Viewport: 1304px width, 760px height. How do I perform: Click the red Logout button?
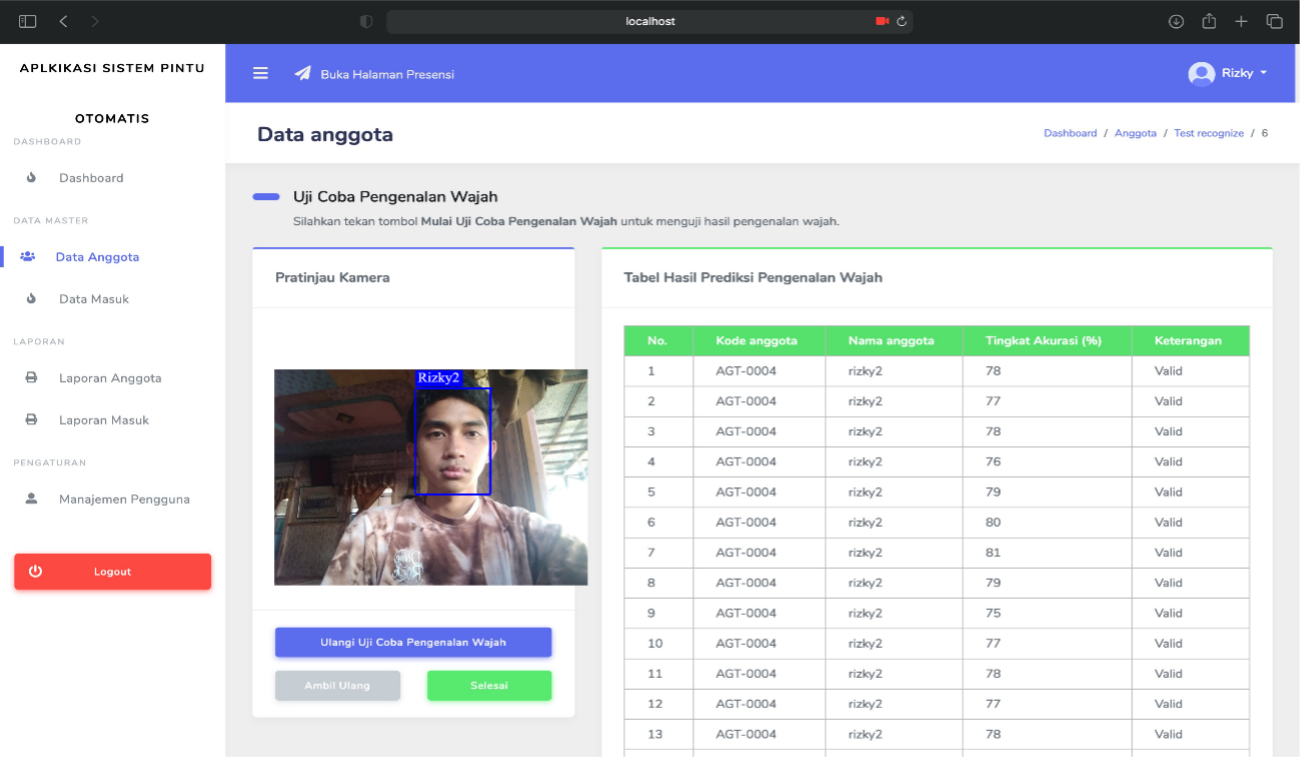point(112,571)
